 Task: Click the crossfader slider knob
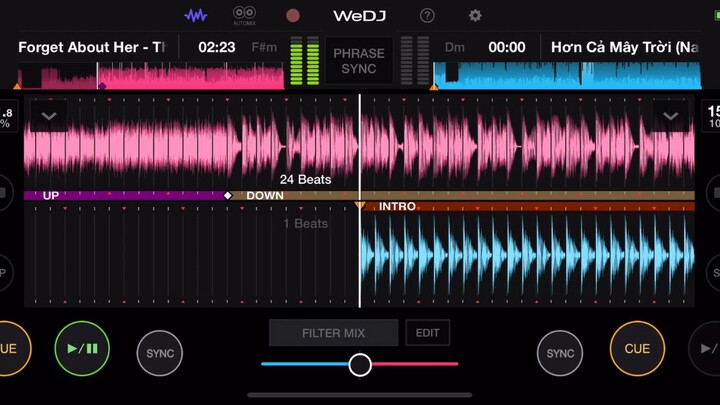click(360, 365)
